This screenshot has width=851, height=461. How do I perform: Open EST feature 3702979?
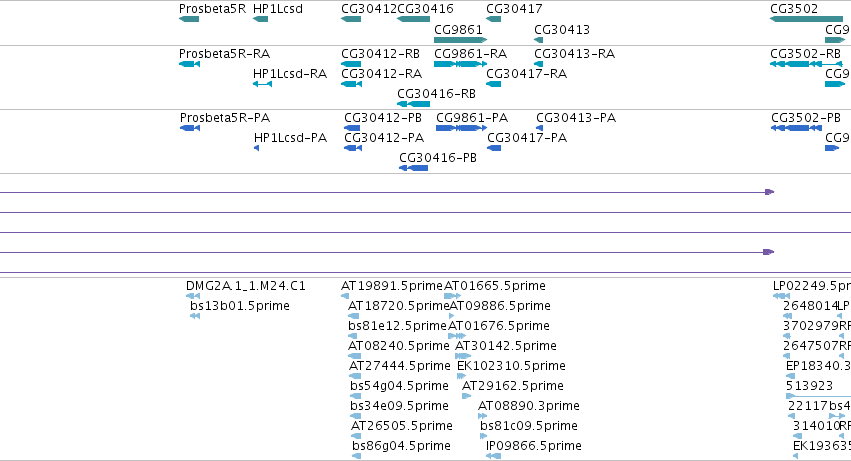click(810, 326)
